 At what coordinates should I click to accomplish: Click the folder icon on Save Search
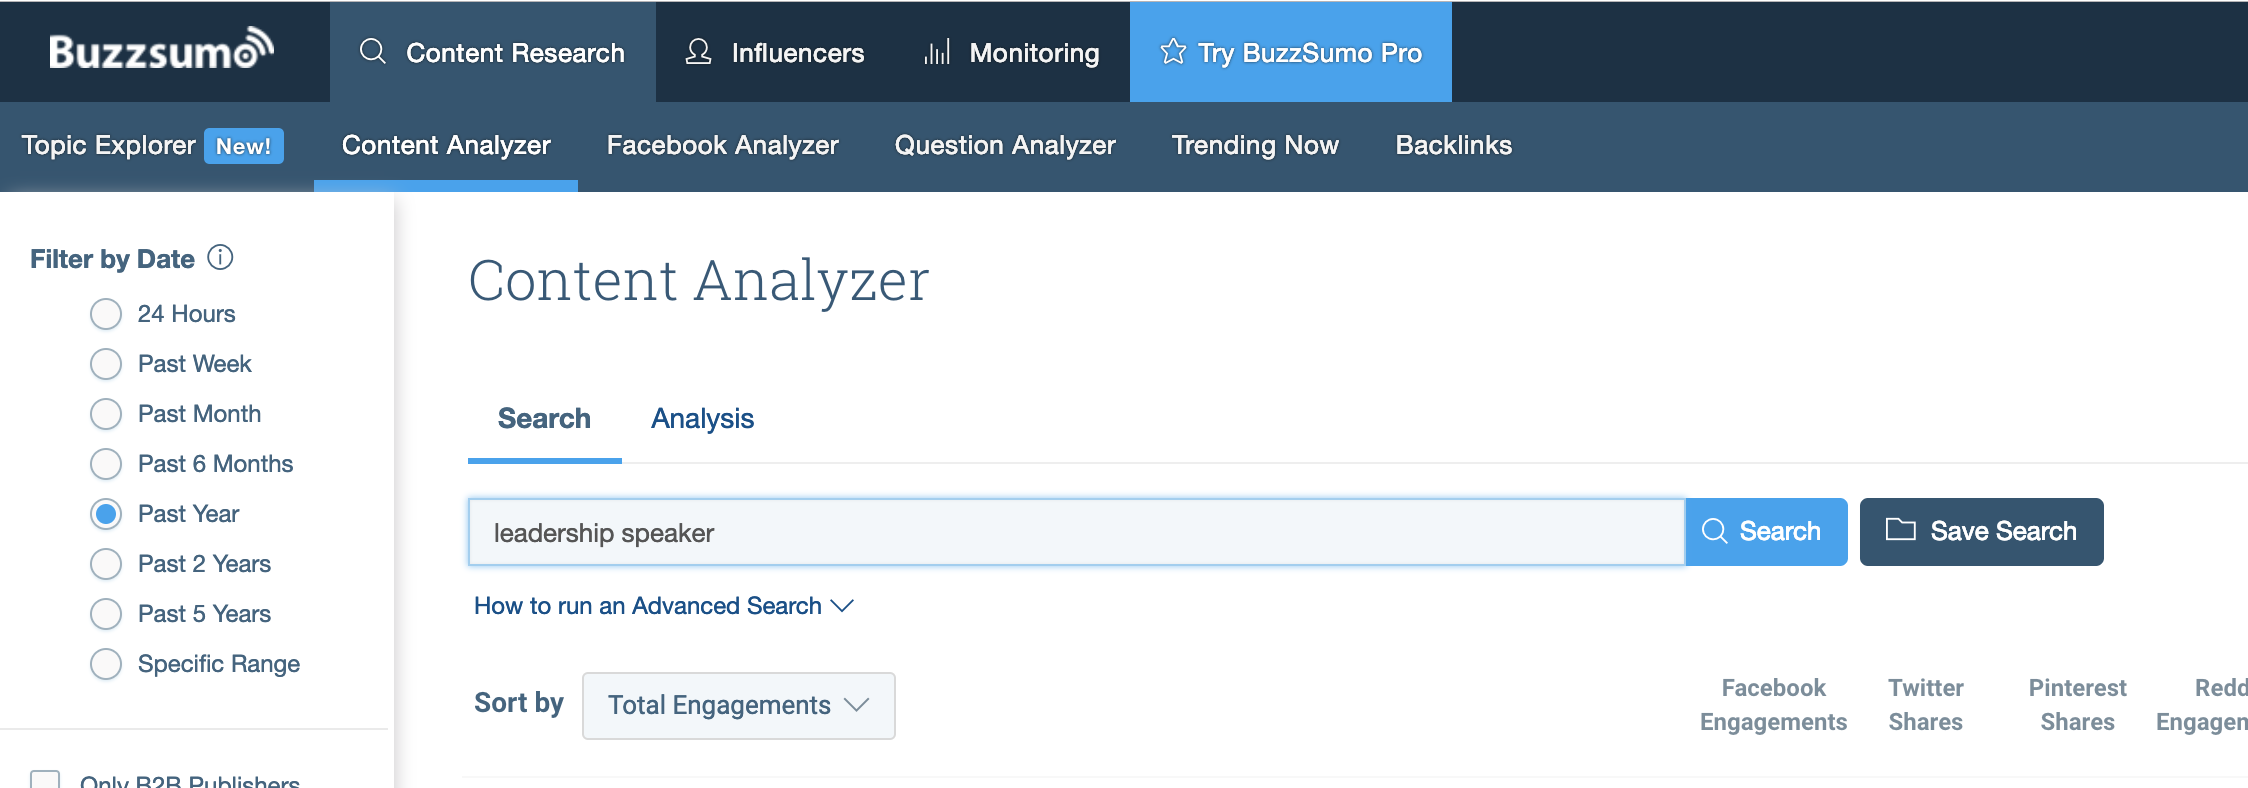(x=1900, y=529)
